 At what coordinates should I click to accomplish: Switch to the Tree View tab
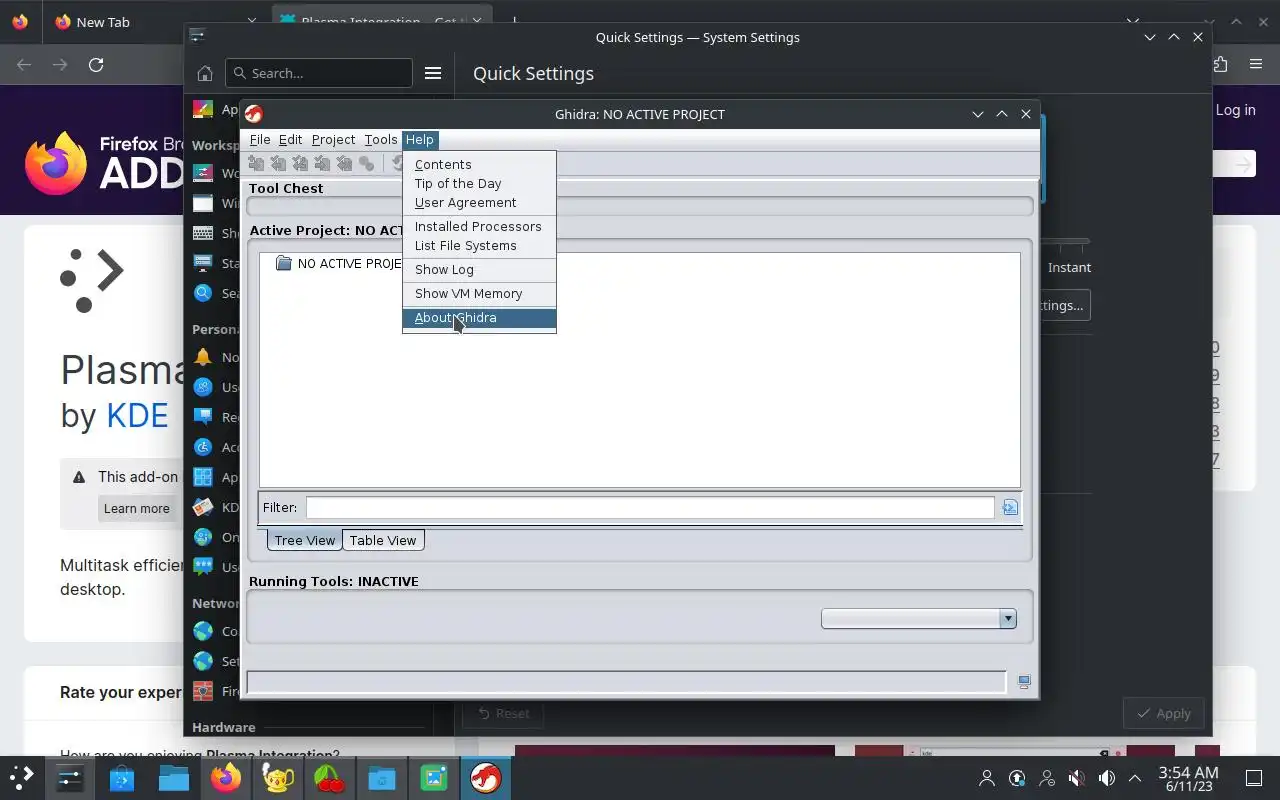click(x=305, y=540)
